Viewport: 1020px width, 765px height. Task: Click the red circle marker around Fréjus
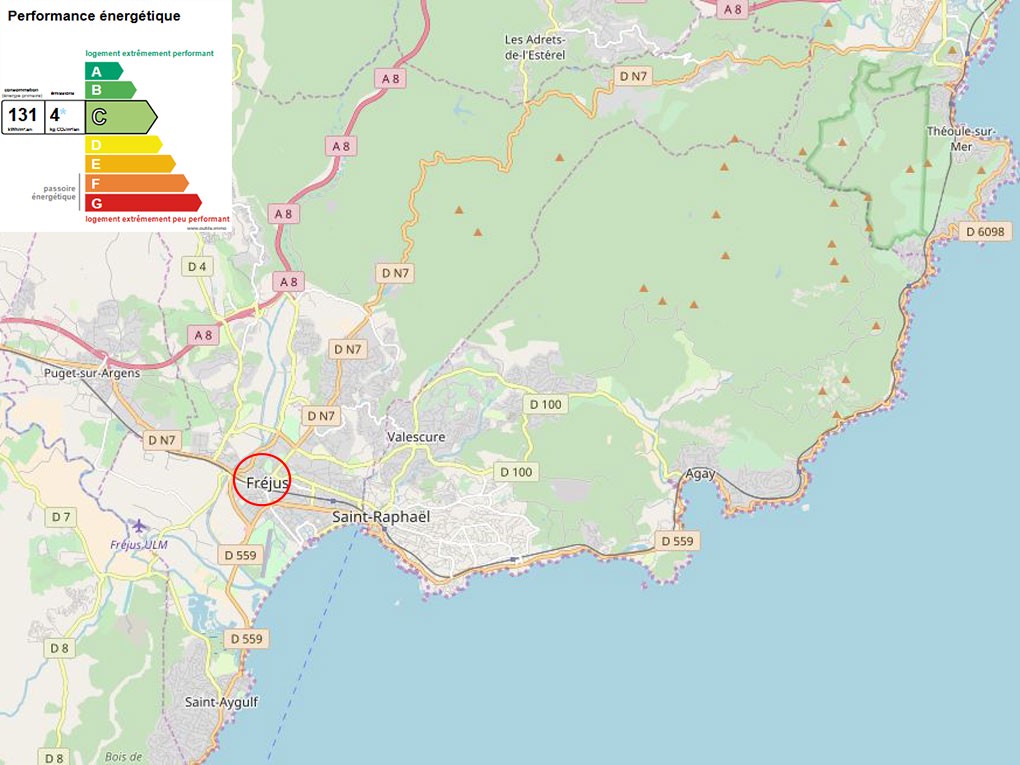pyautogui.click(x=262, y=480)
